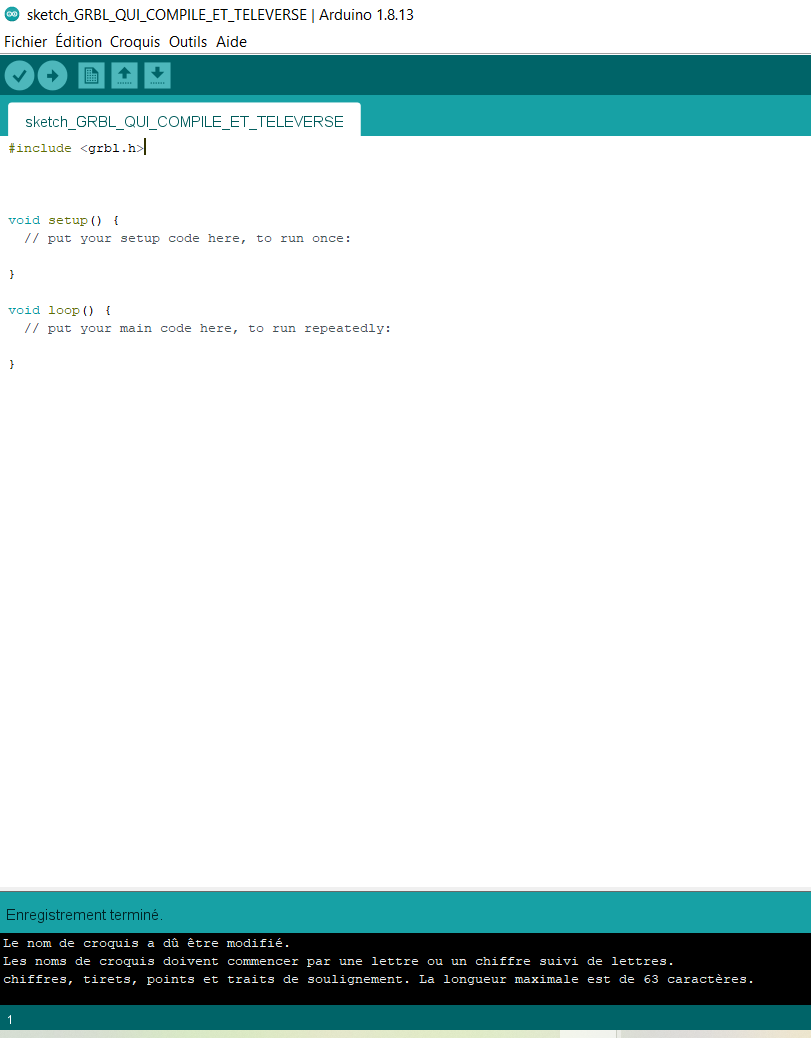The height and width of the screenshot is (1038, 811).
Task: Click on the #include <grbl.h> line
Action: [x=75, y=148]
